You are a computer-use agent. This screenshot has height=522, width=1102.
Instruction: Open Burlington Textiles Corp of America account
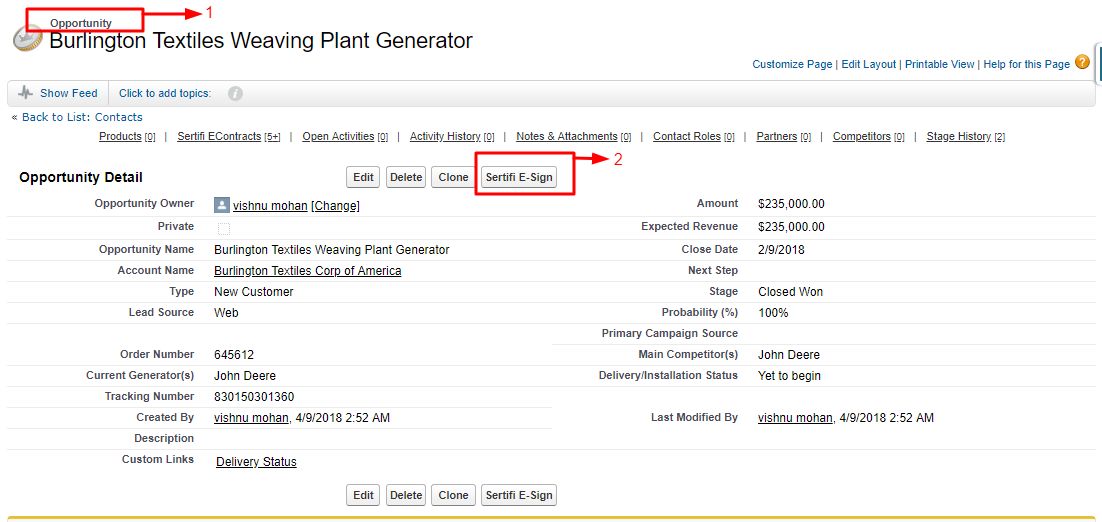(308, 271)
